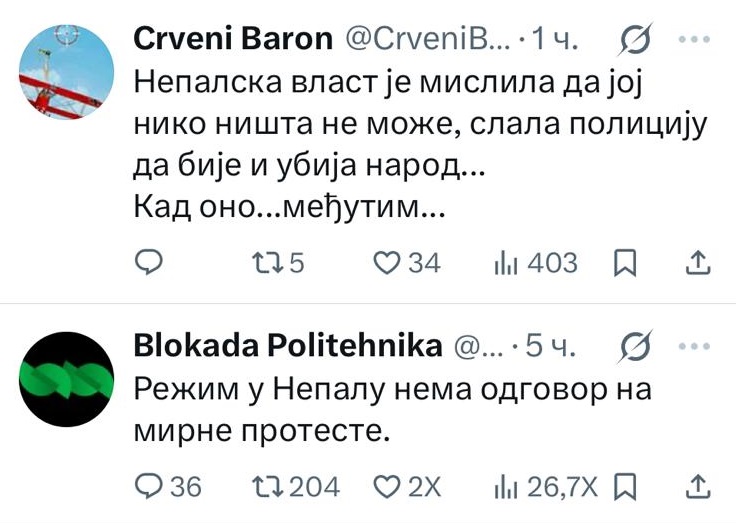
Task: Reply to Crveni Baron's tweet
Action: 148,262
